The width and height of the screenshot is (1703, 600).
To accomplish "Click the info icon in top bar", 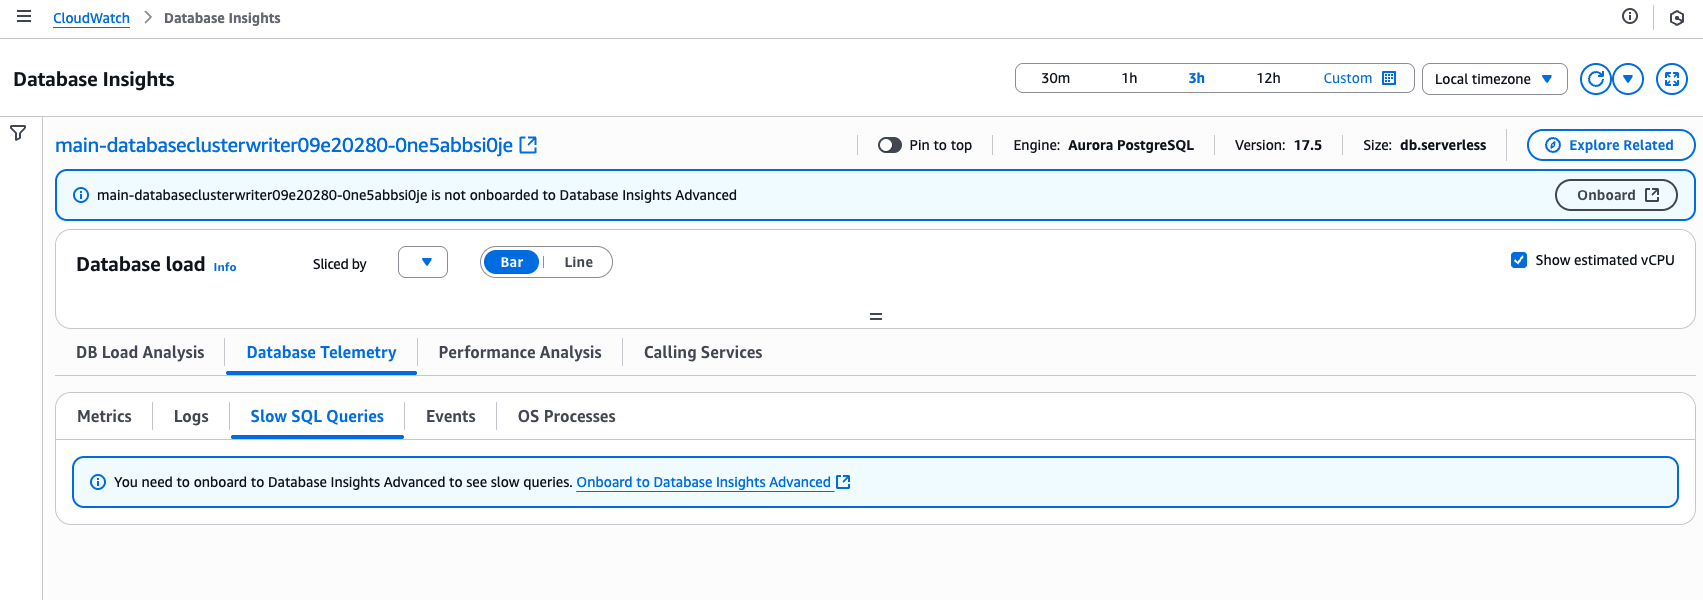I will [x=1630, y=16].
